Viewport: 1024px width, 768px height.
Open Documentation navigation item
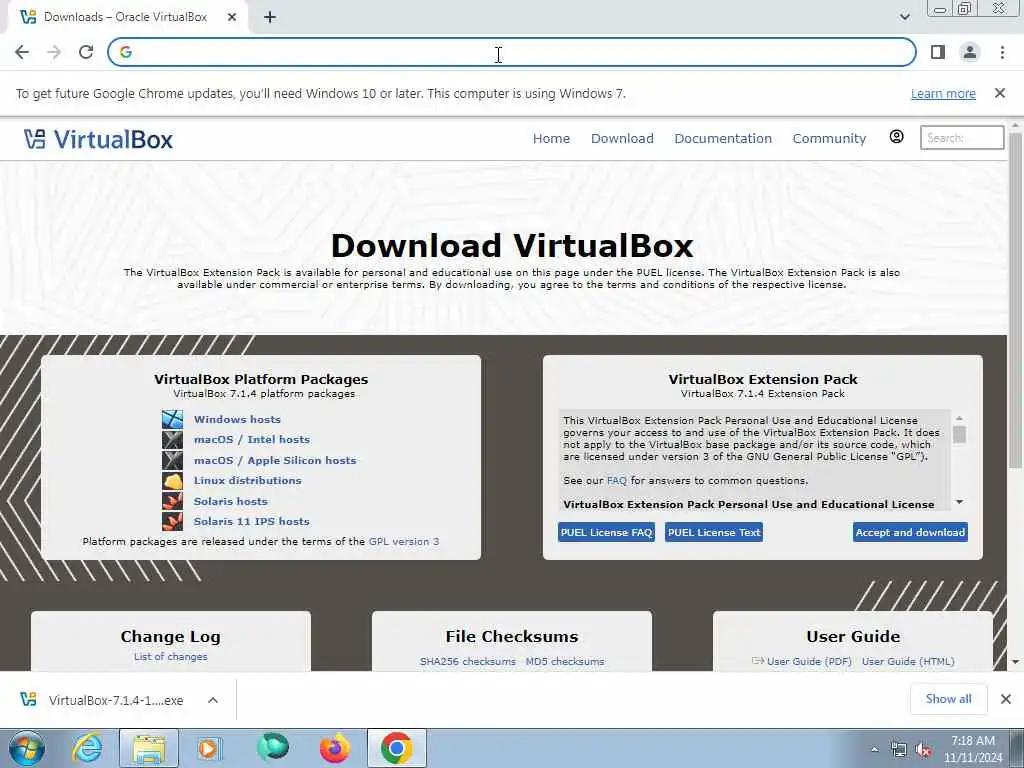(x=723, y=138)
